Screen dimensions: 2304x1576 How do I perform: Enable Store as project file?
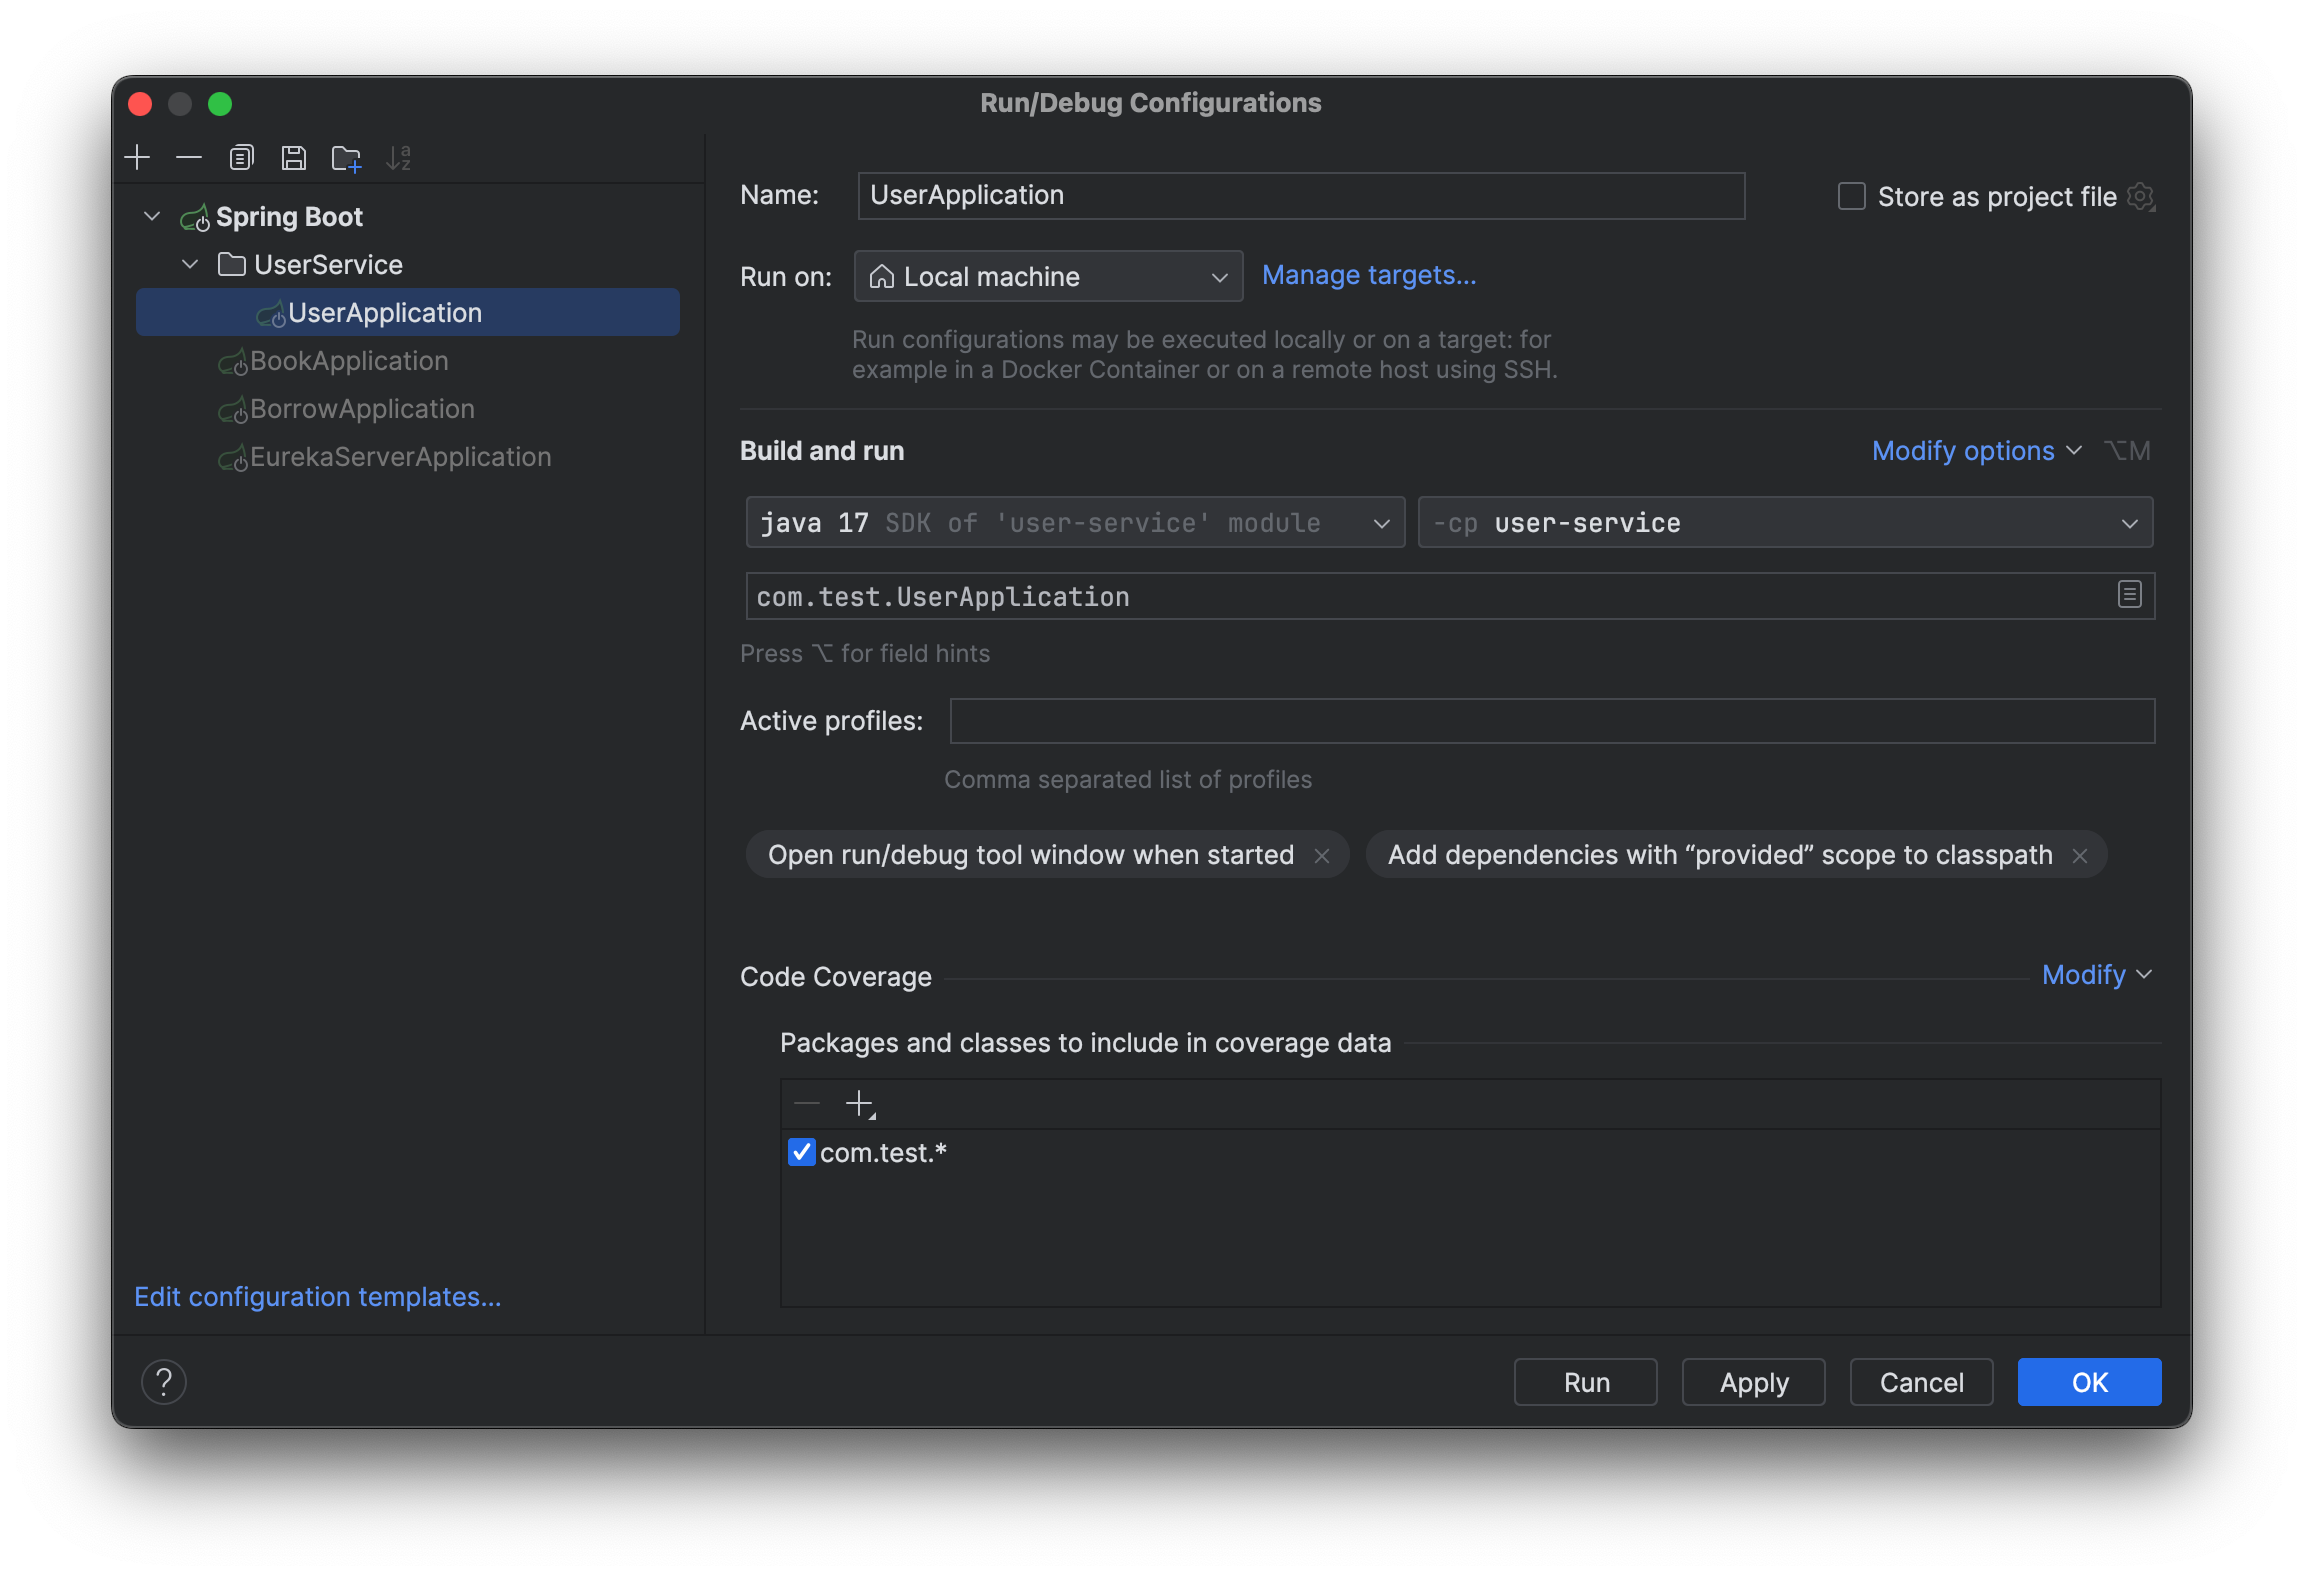pos(1850,196)
